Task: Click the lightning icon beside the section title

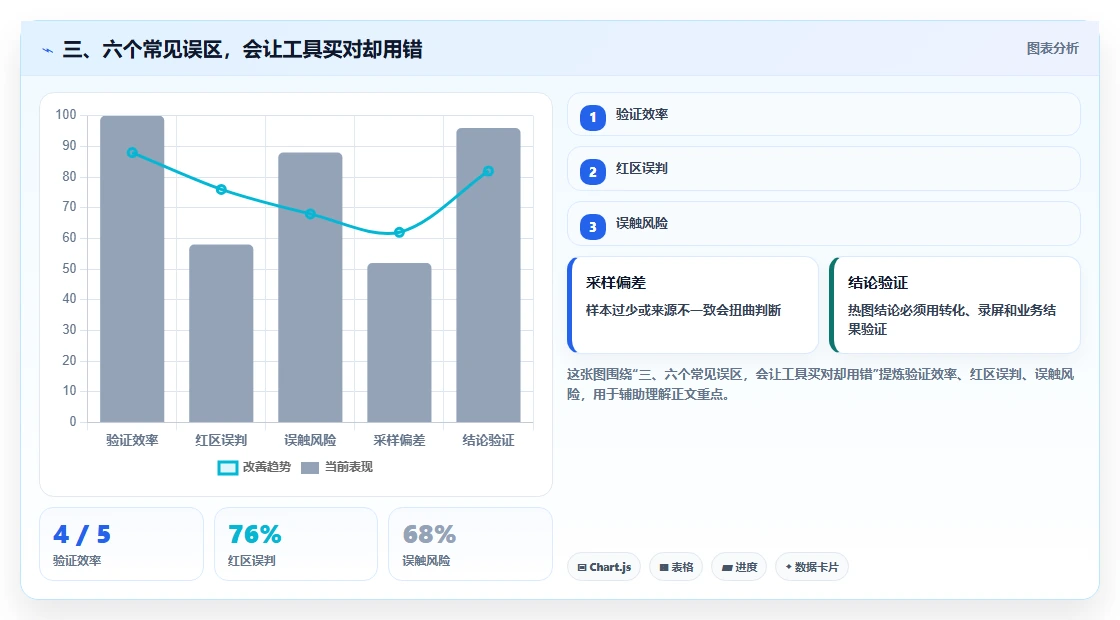Action: (48, 50)
